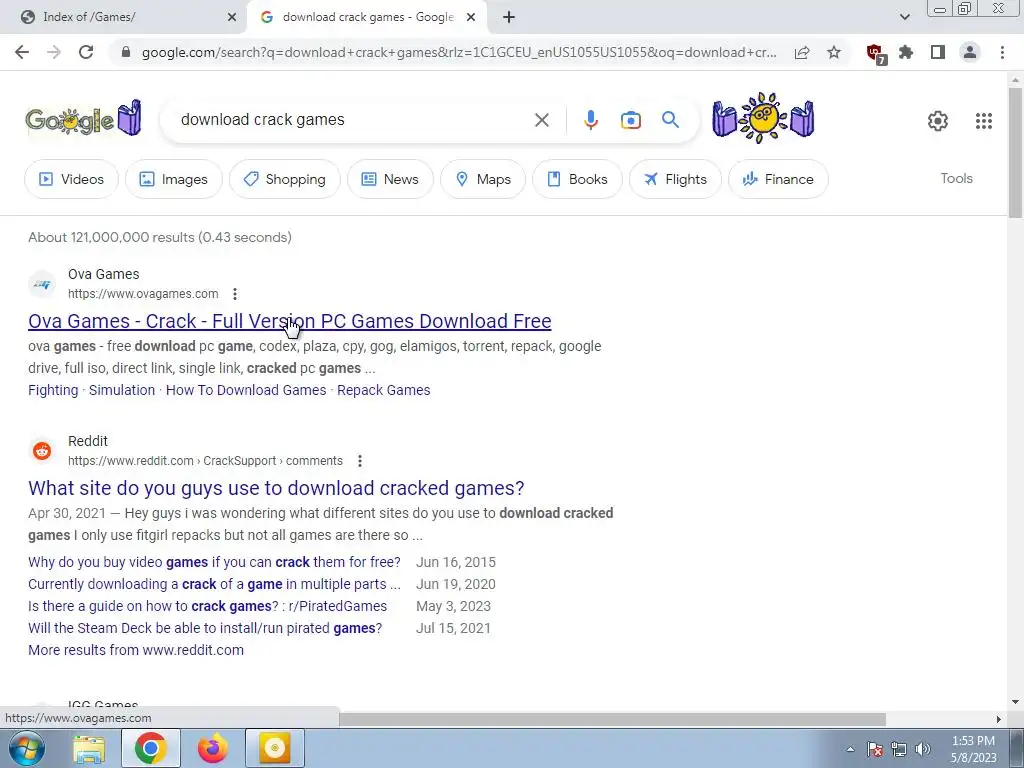Click the vertical scrollbar thumb
This screenshot has height=768, width=1024.
(1015, 152)
